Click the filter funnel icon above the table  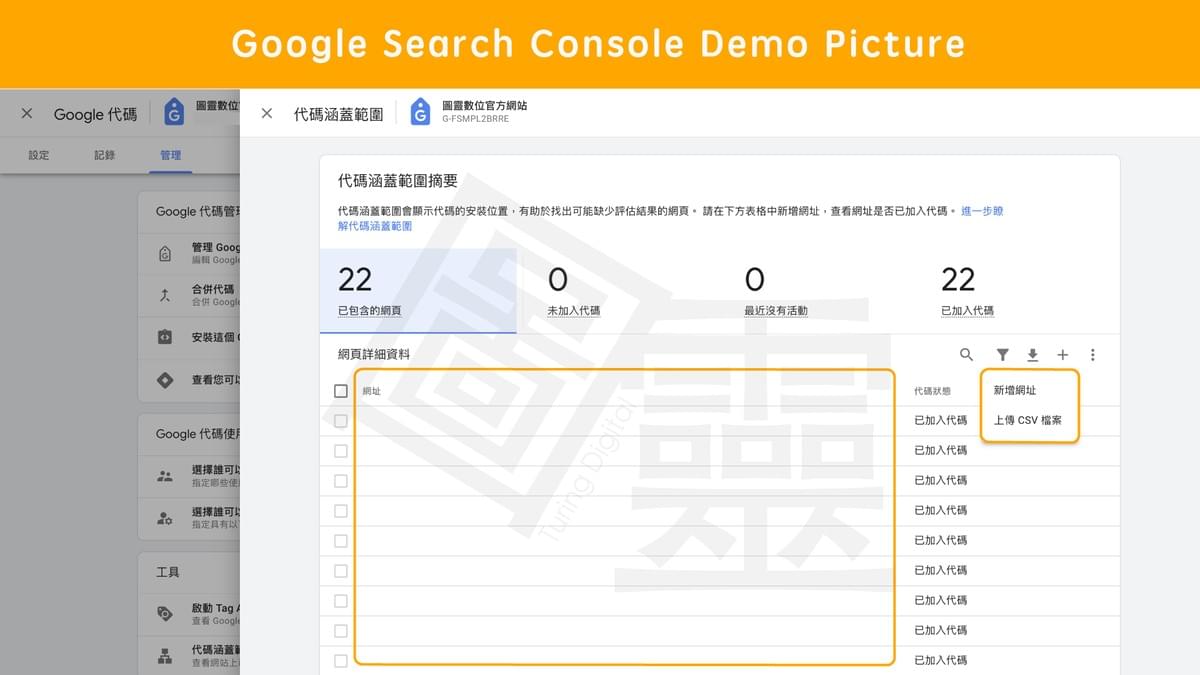point(1002,355)
